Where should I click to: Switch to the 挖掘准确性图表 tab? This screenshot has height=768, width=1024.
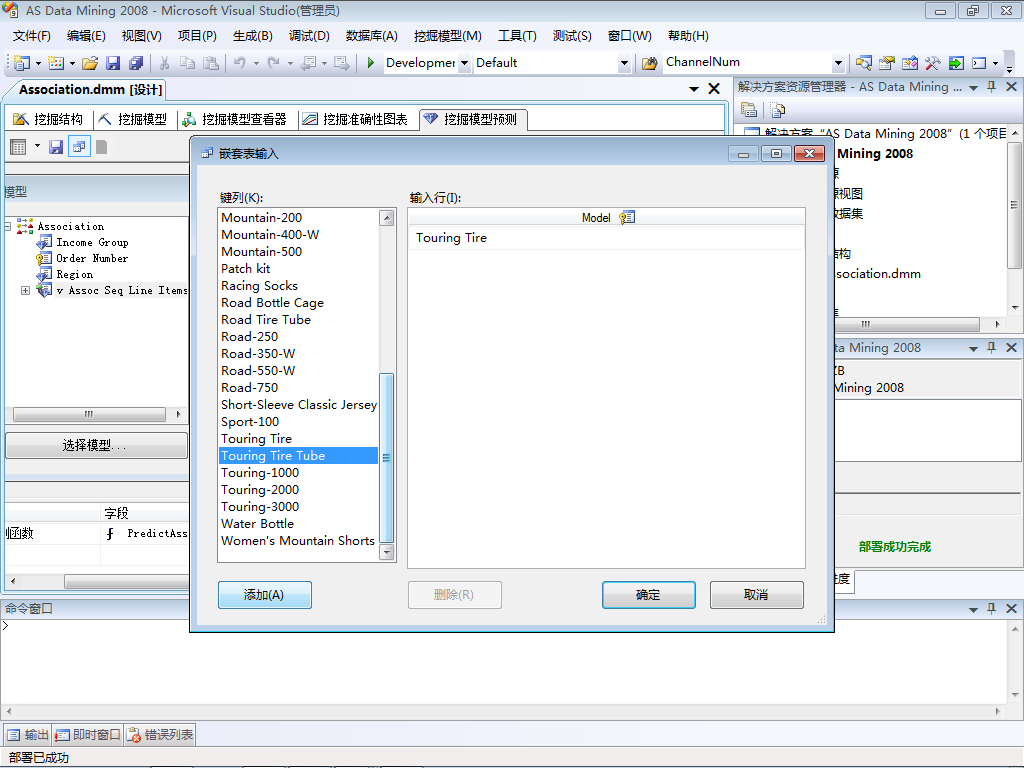357,119
